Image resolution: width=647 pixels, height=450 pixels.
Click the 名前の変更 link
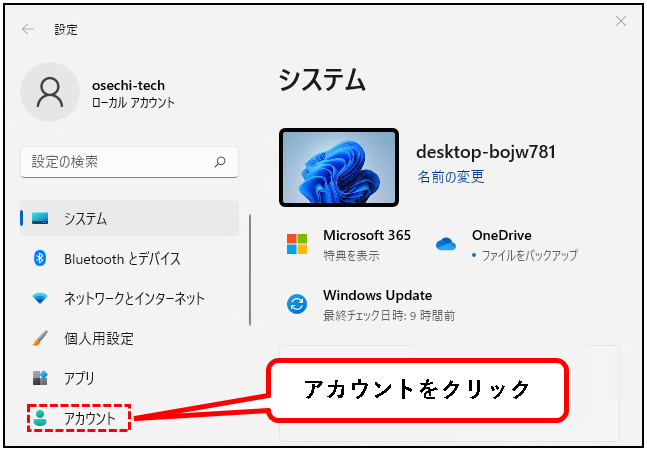coord(451,177)
